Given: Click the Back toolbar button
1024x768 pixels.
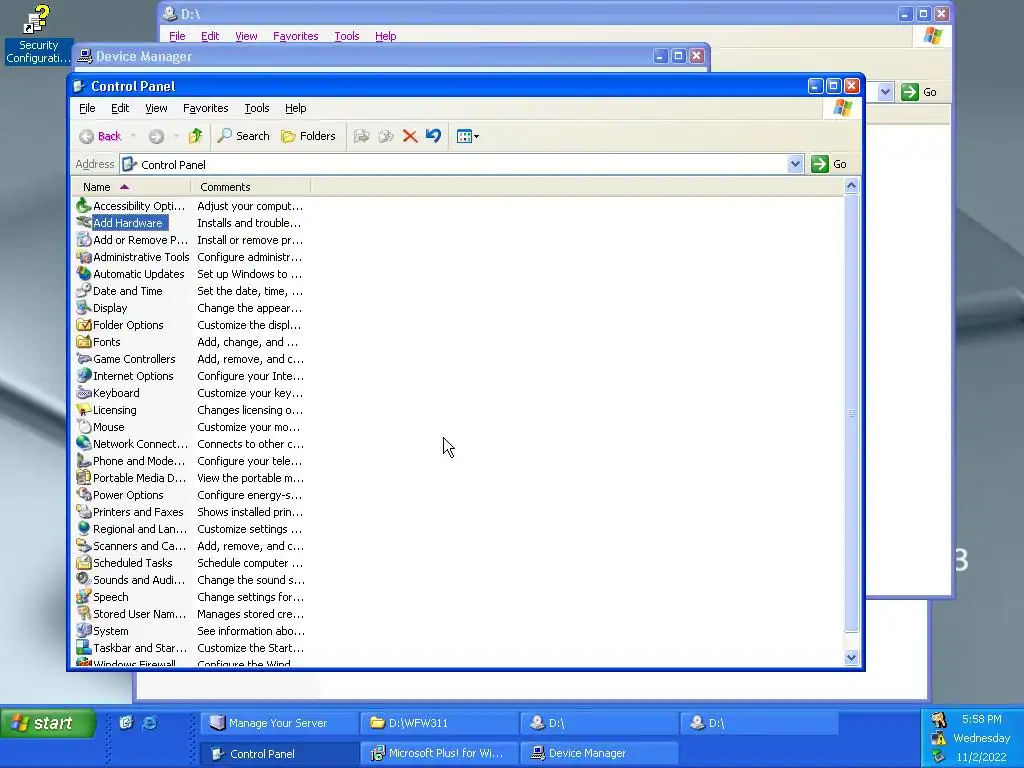Looking at the screenshot, I should coord(101,136).
